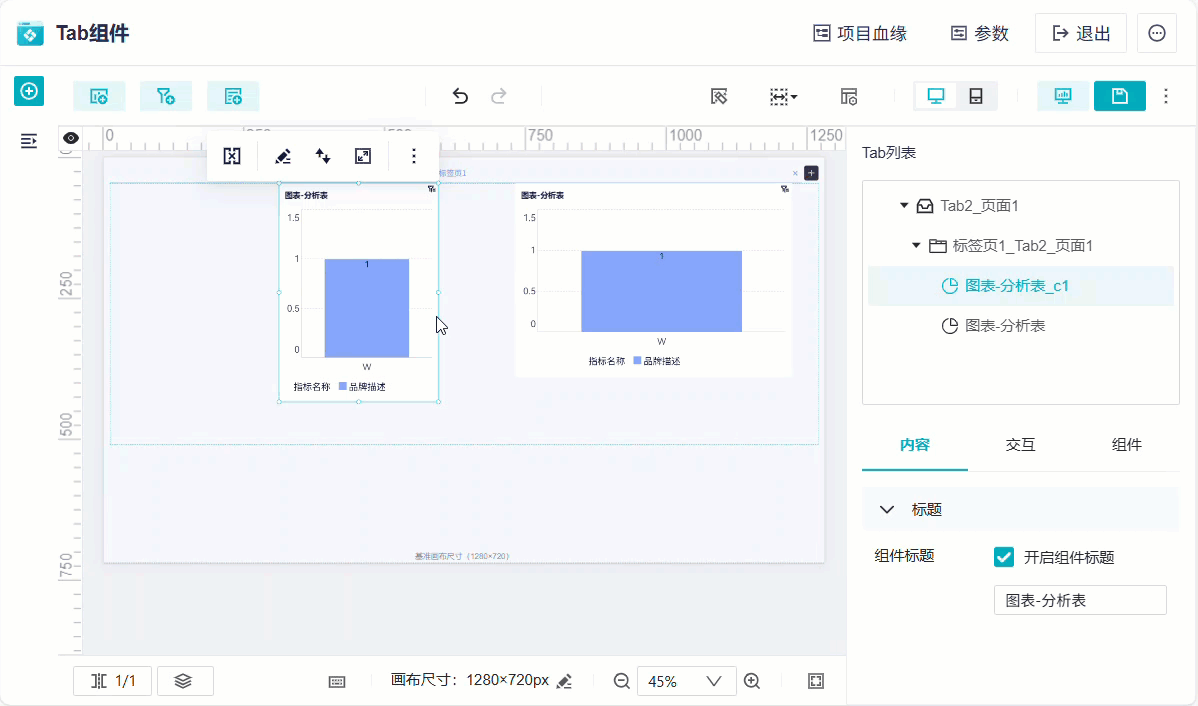Open the top toolbar more options menu

1166,96
